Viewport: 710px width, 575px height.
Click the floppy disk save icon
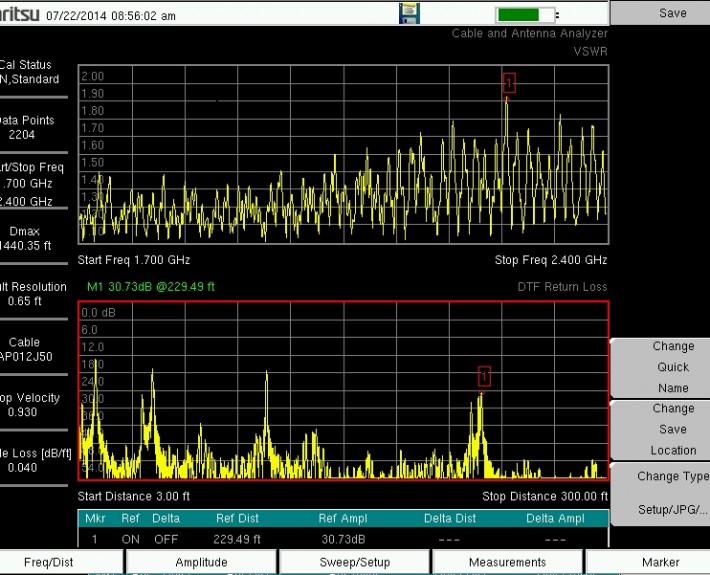409,13
